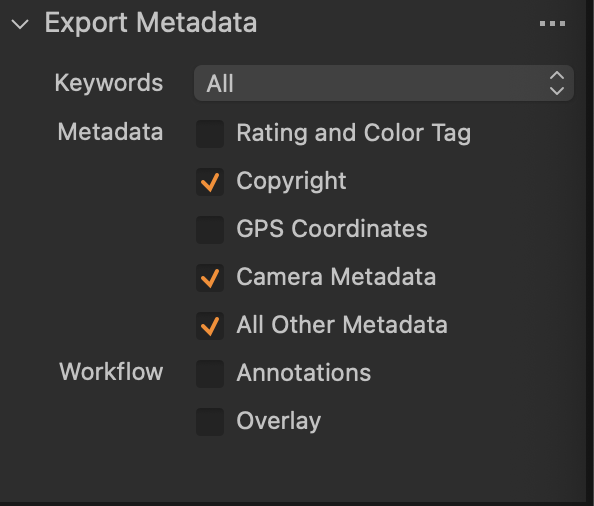
Task: Open the three-dot panel options menu
Action: (552, 24)
